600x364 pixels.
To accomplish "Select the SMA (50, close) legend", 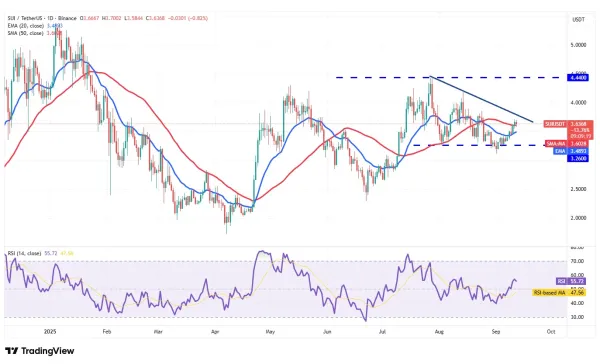I will click(26, 33).
